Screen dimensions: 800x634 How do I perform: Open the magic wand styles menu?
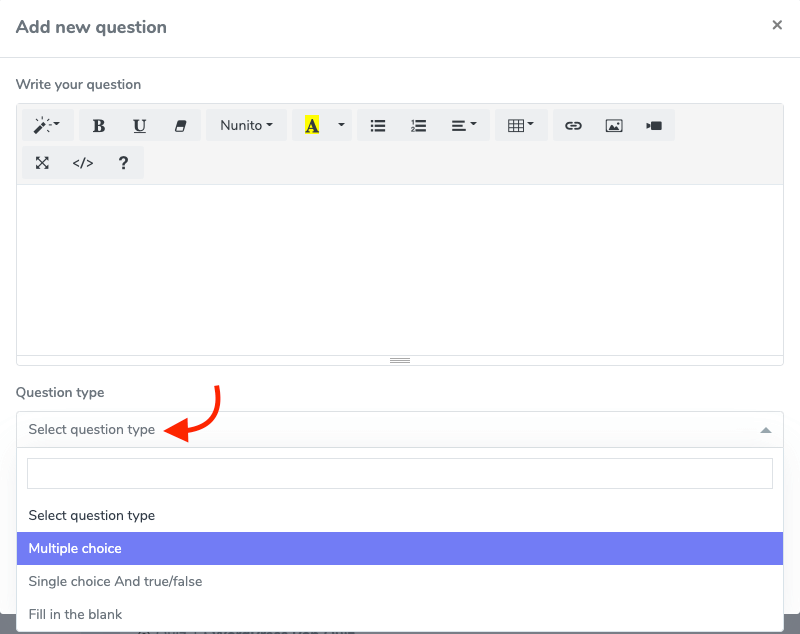(x=46, y=125)
